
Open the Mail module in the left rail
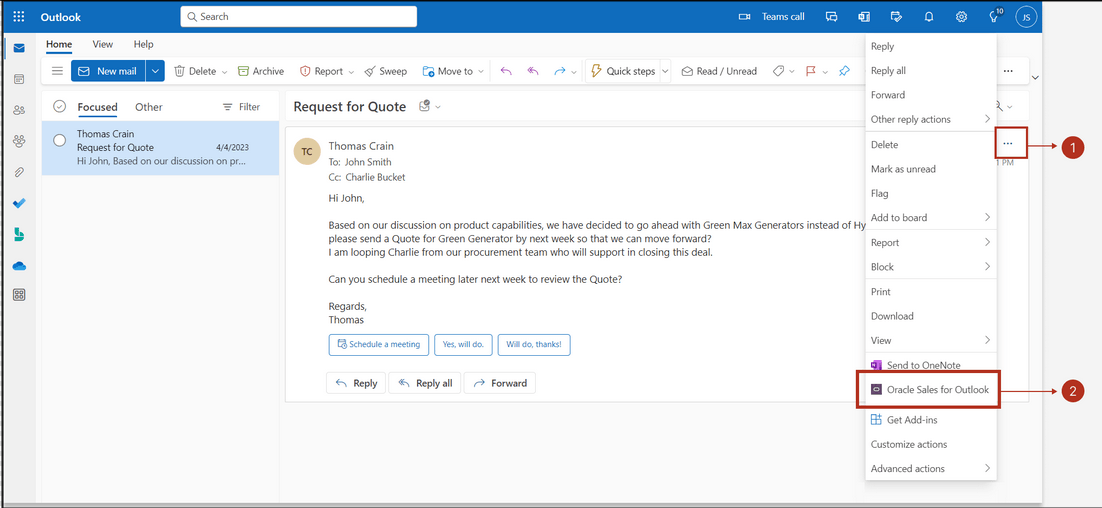coord(19,48)
